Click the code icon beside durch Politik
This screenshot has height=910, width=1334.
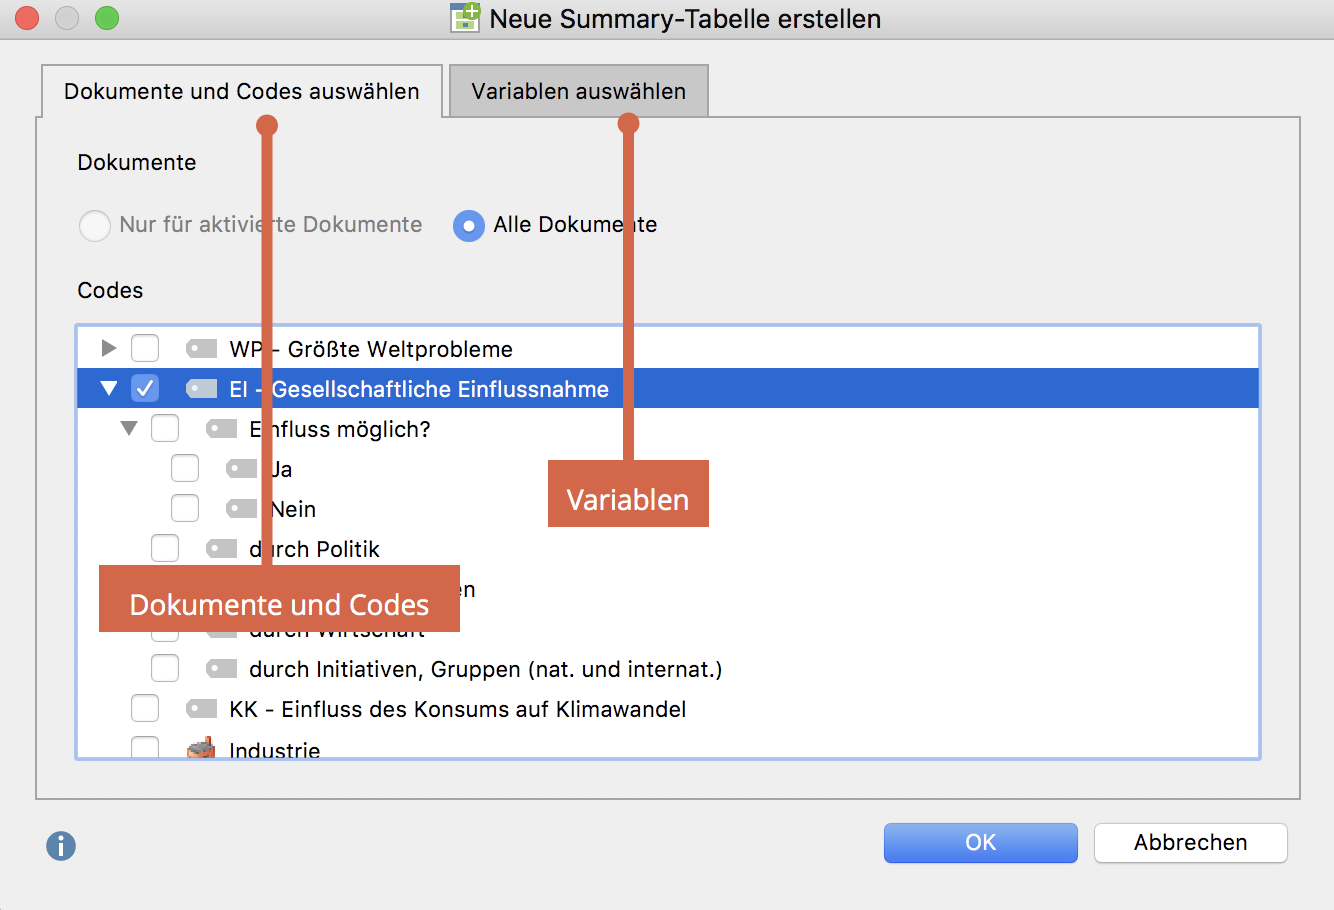pos(222,549)
